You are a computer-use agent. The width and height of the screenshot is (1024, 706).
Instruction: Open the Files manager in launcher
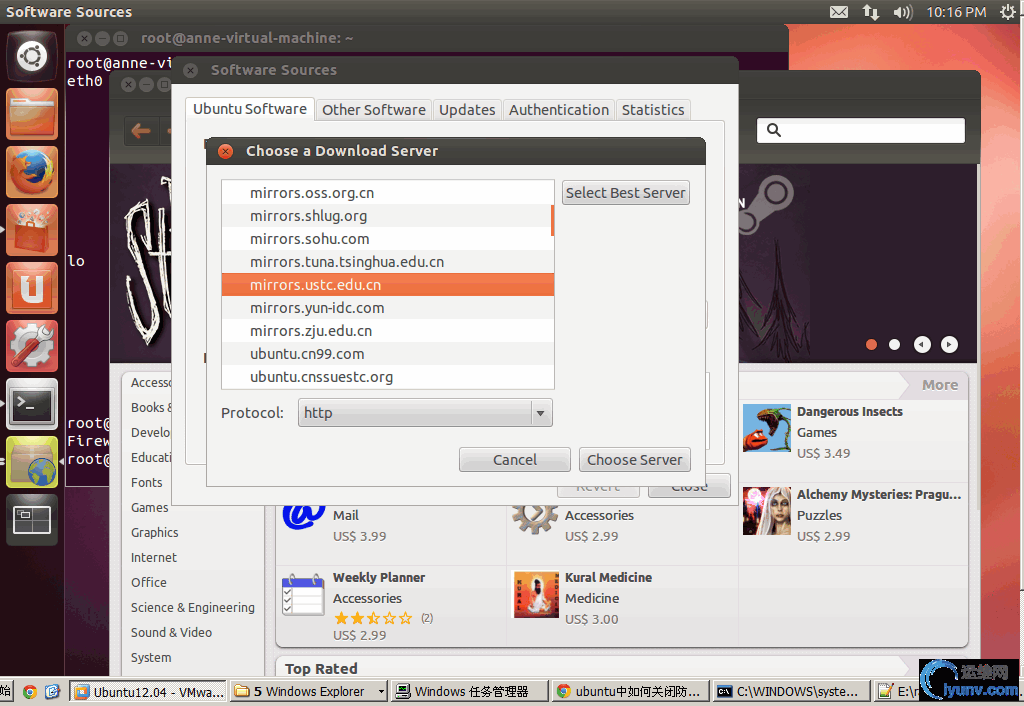point(32,114)
